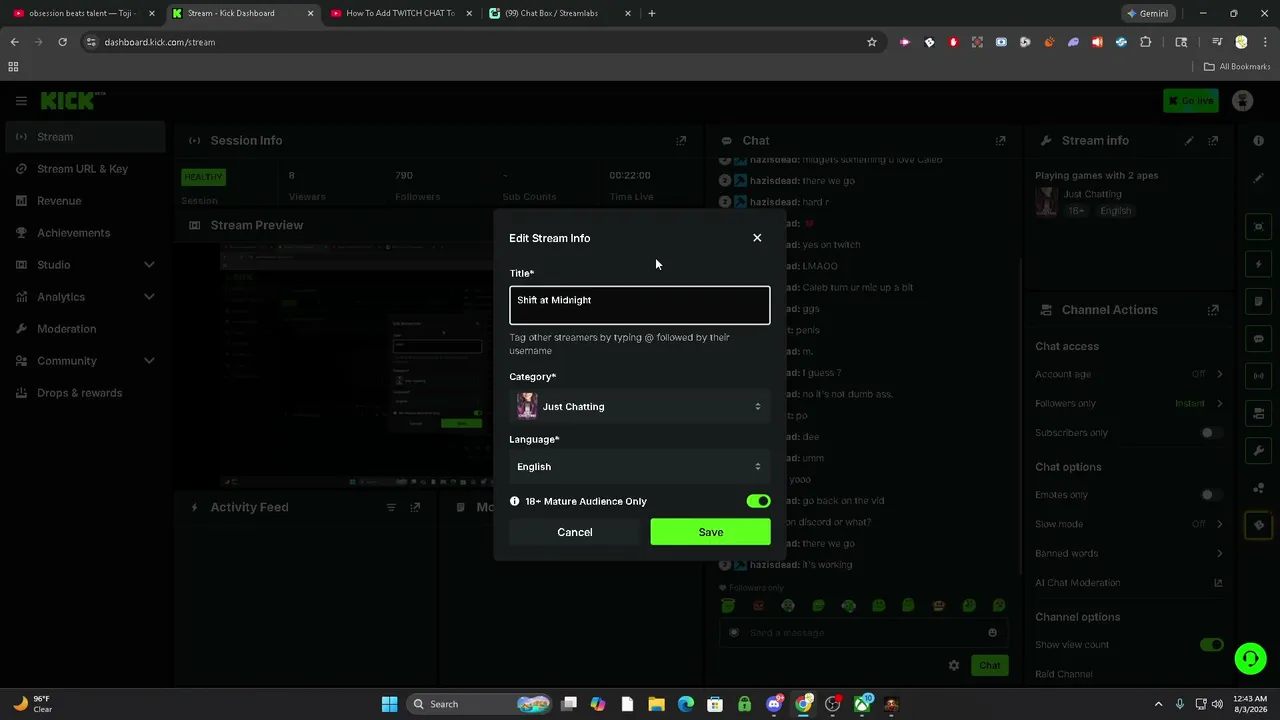This screenshot has height=720, width=1280.
Task: Switch to How To Add TWITCH CHAT tab
Action: click(x=400, y=13)
